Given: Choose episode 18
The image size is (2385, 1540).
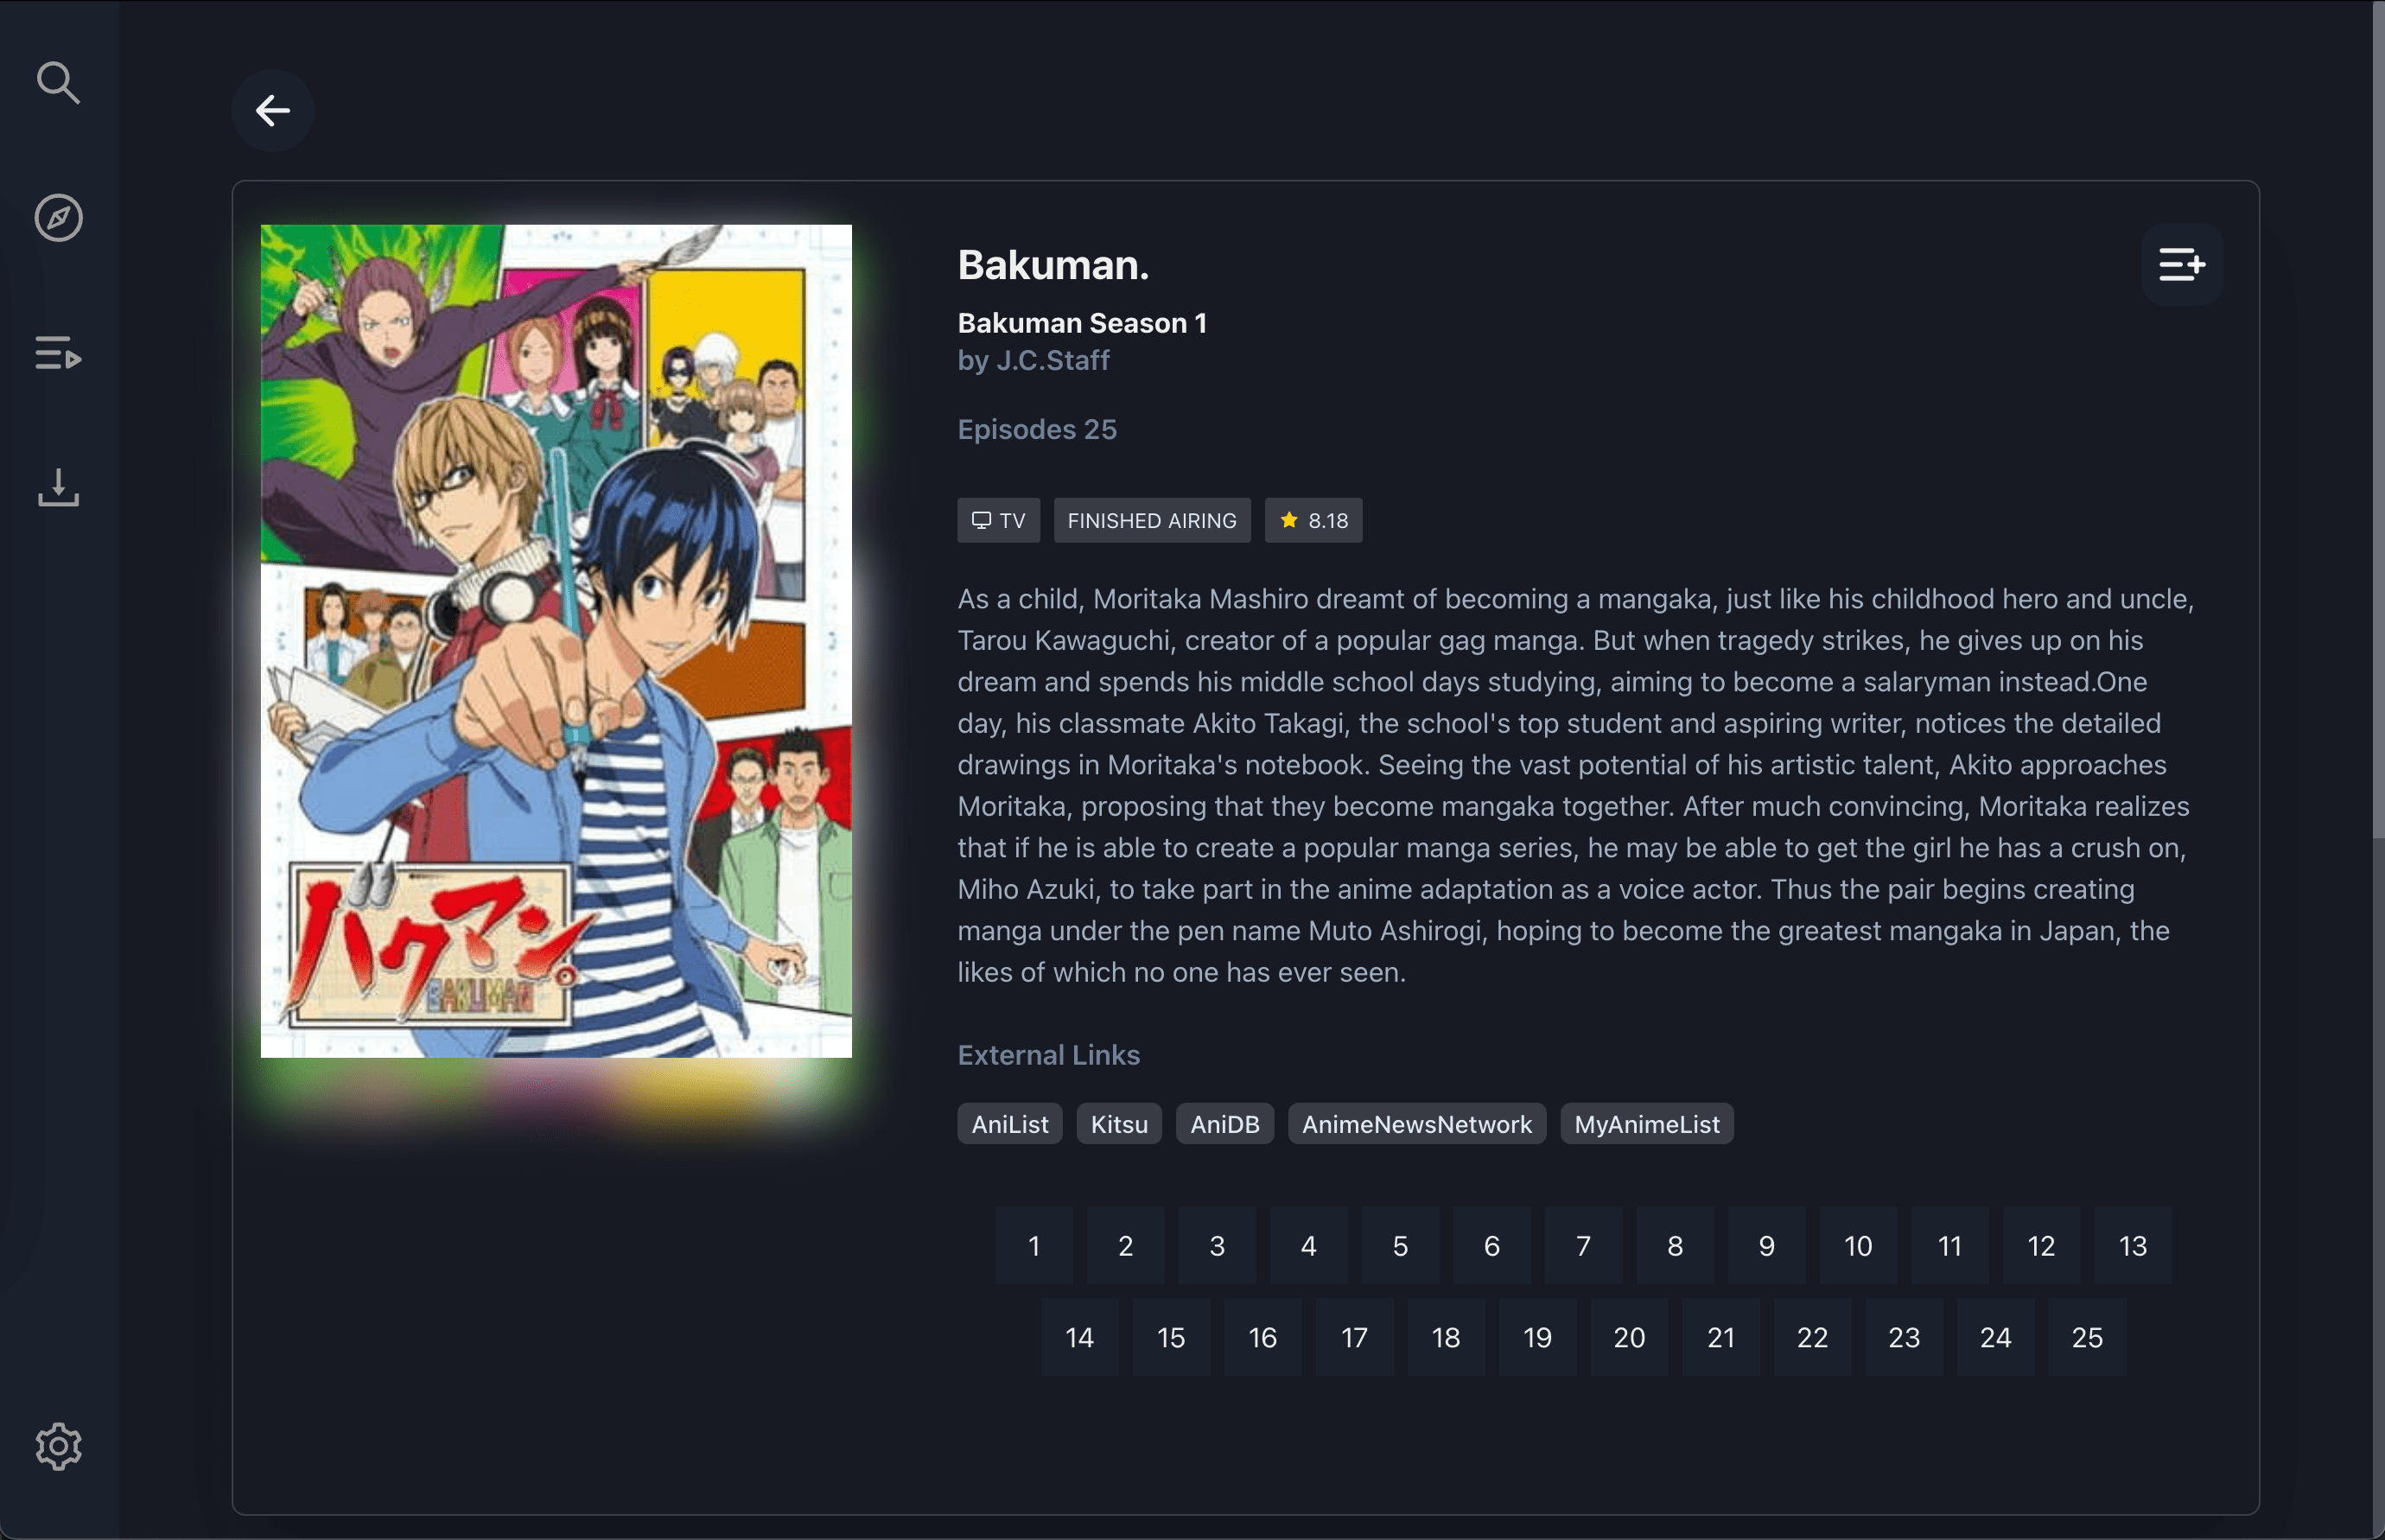Looking at the screenshot, I should 1446,1338.
